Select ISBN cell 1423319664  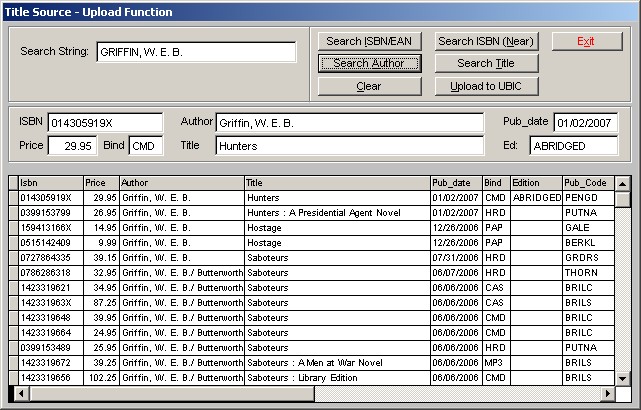point(51,333)
